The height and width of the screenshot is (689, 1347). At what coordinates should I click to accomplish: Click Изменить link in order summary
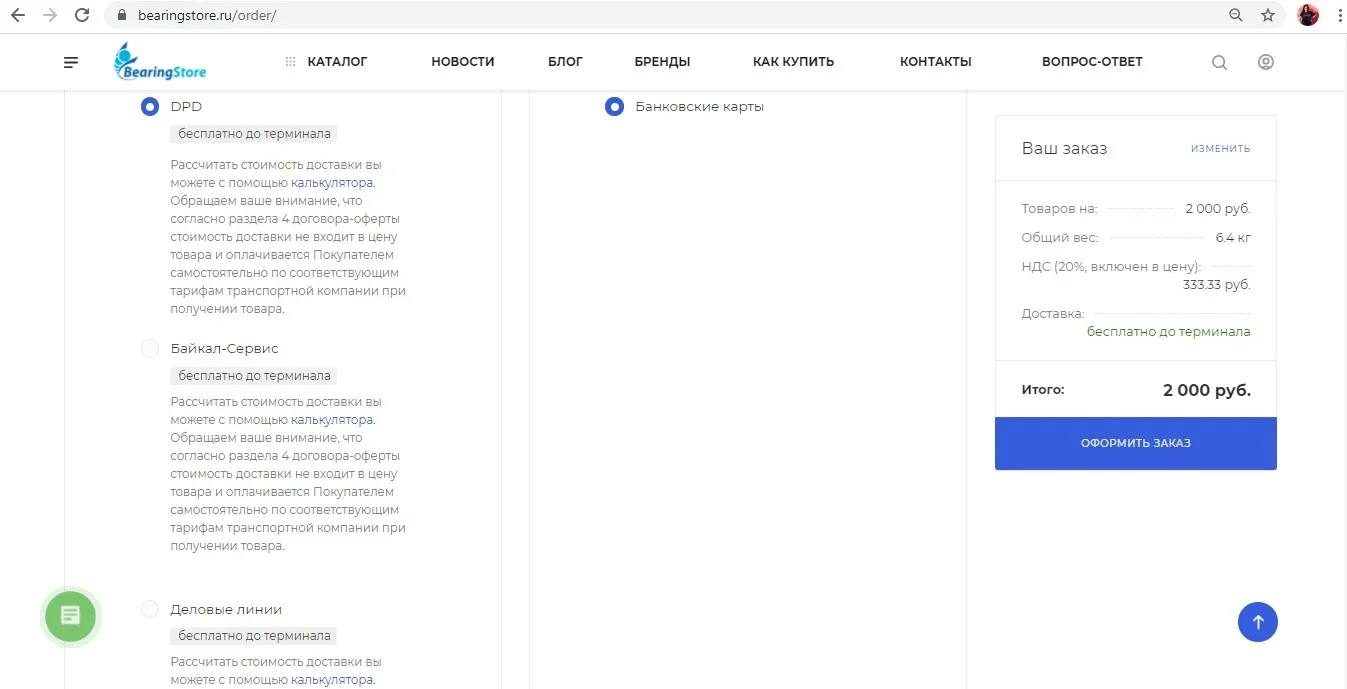[x=1220, y=148]
